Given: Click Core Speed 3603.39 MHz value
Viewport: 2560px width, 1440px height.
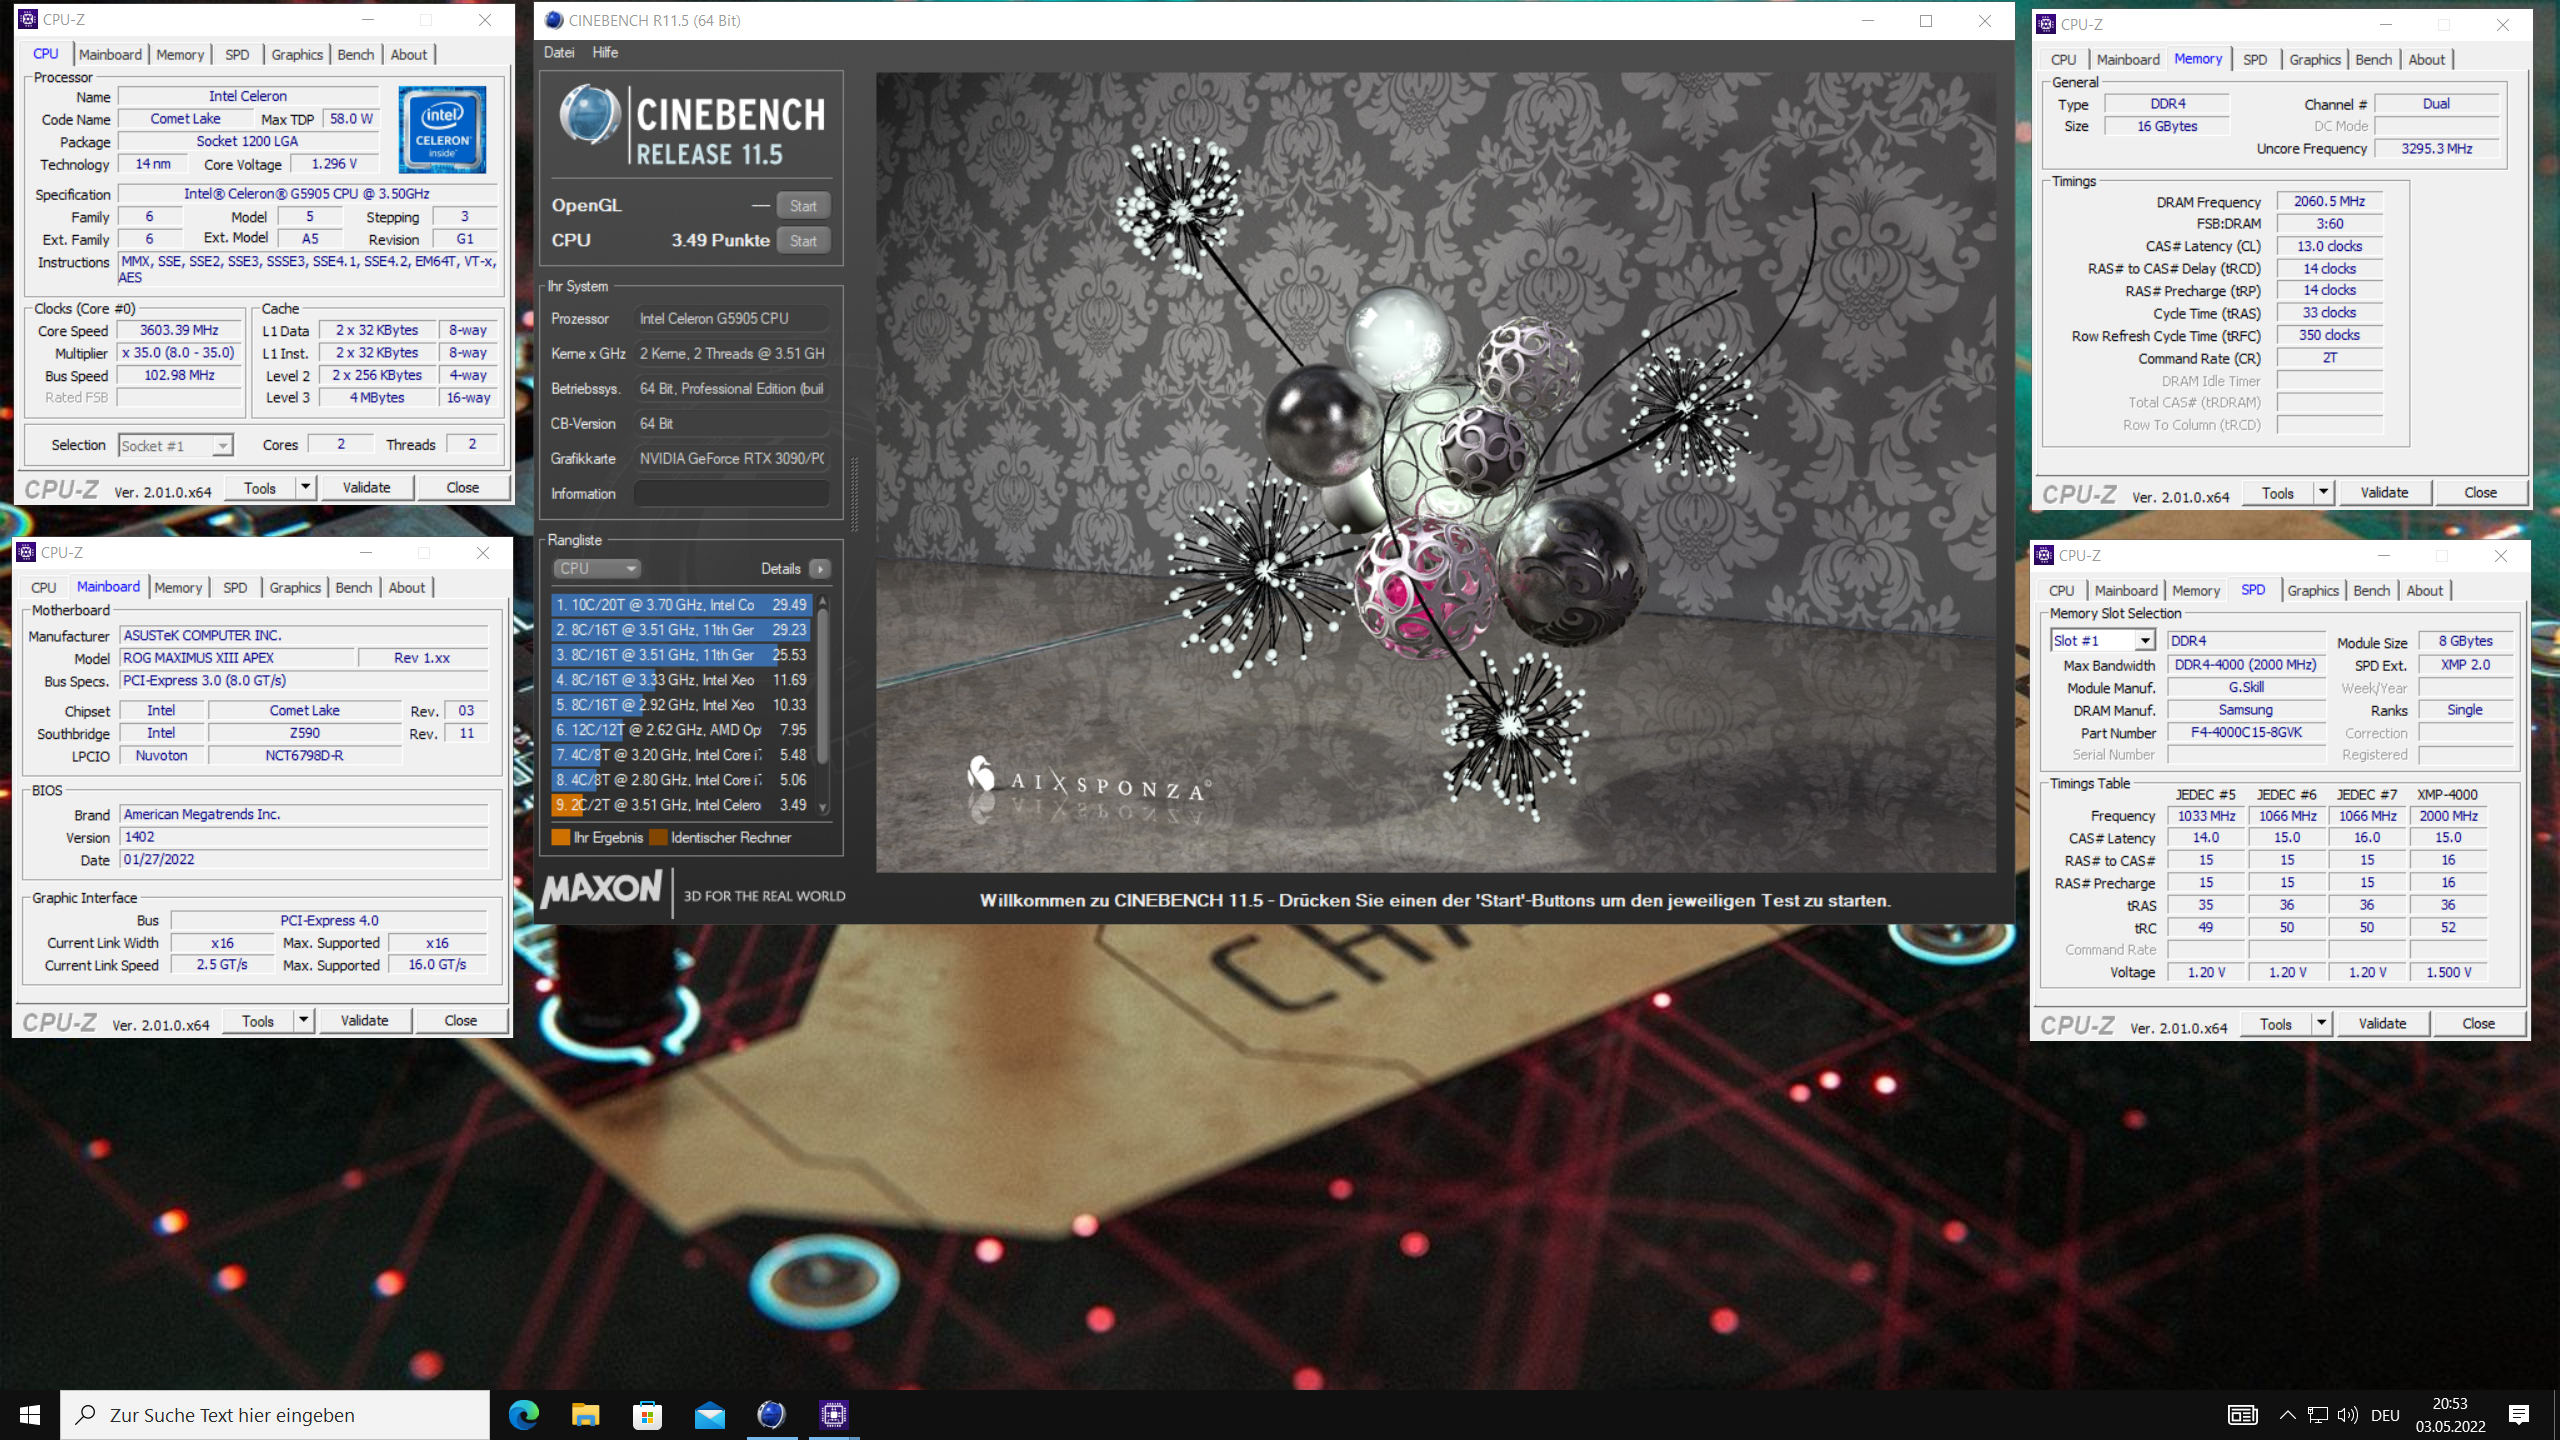Looking at the screenshot, I should click(179, 329).
